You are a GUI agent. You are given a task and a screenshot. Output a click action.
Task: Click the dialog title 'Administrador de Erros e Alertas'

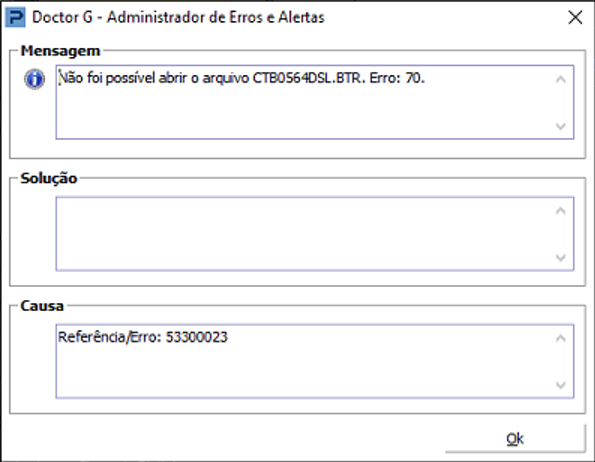[216, 17]
